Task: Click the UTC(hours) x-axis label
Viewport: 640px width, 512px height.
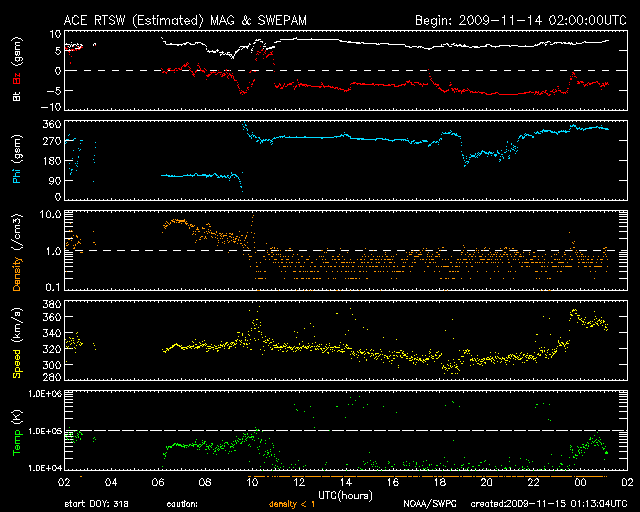Action: (x=343, y=494)
